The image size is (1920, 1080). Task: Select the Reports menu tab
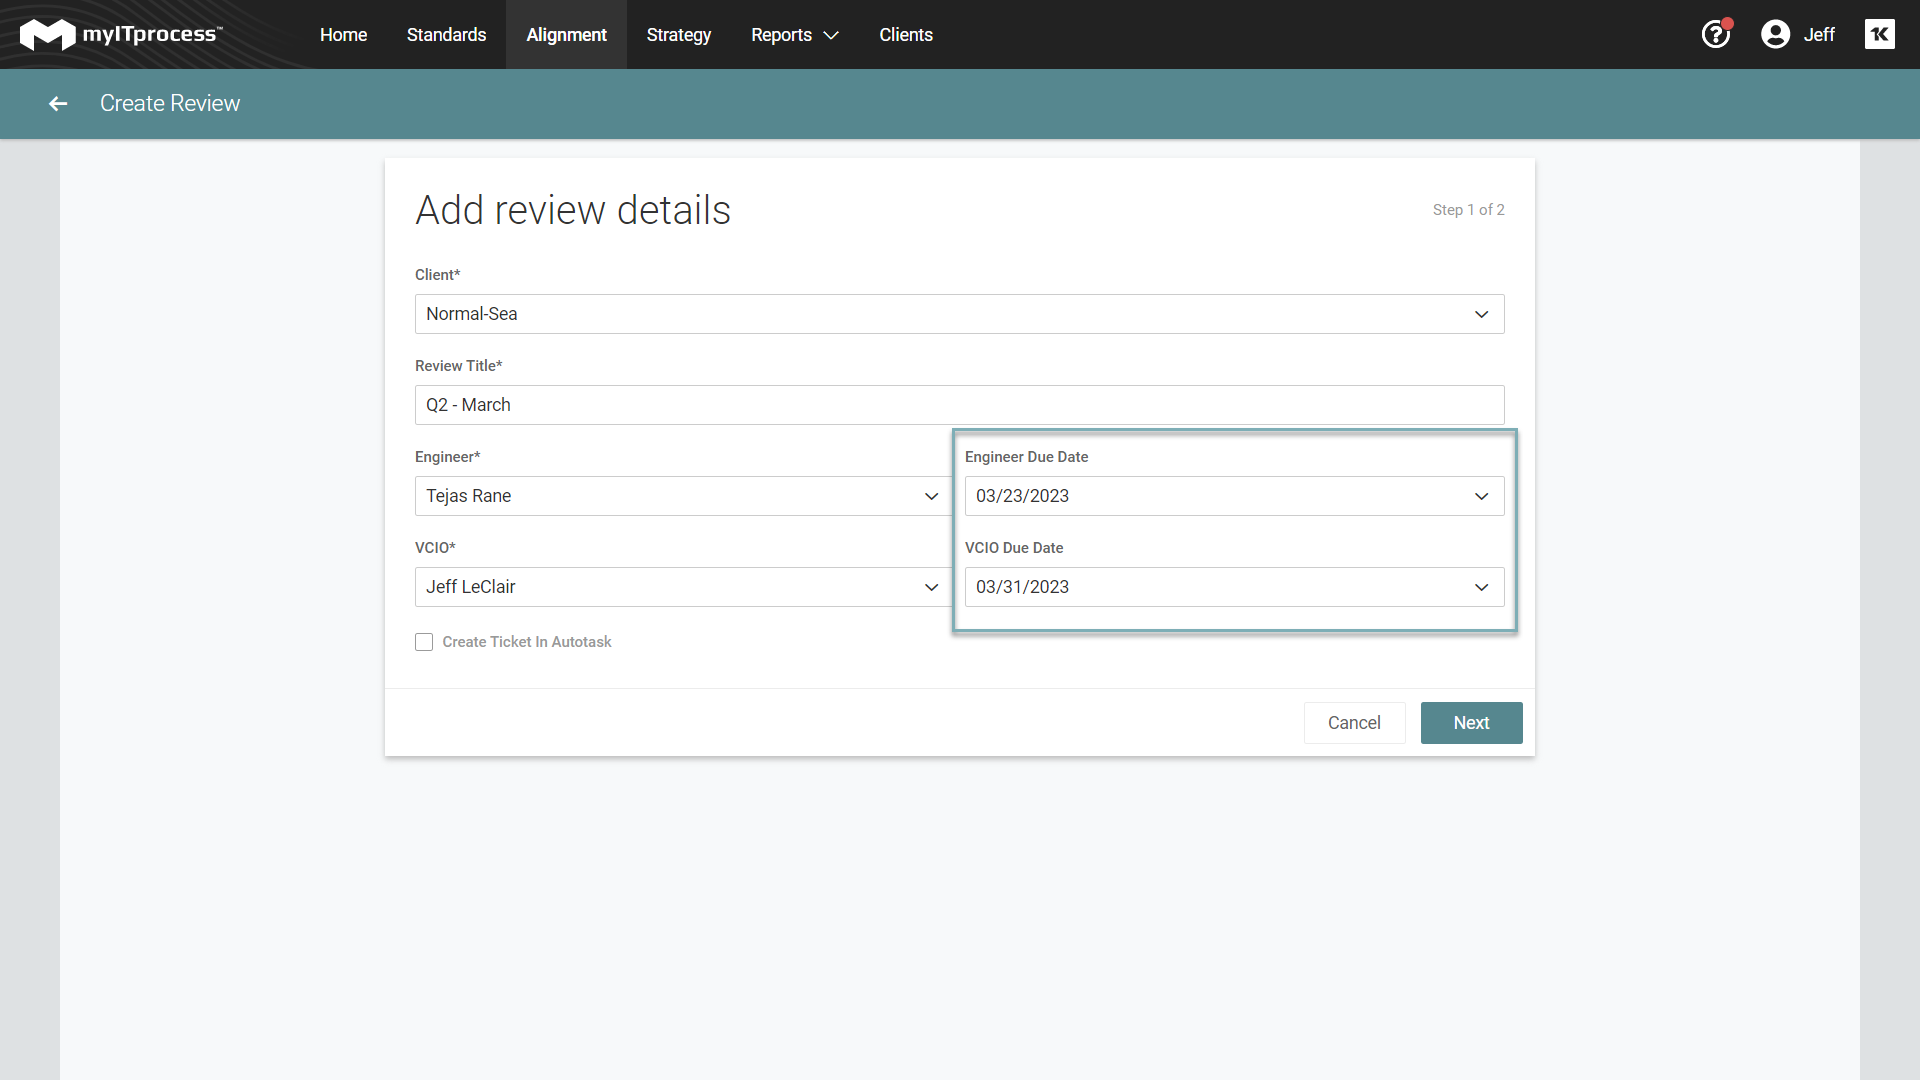click(x=793, y=36)
